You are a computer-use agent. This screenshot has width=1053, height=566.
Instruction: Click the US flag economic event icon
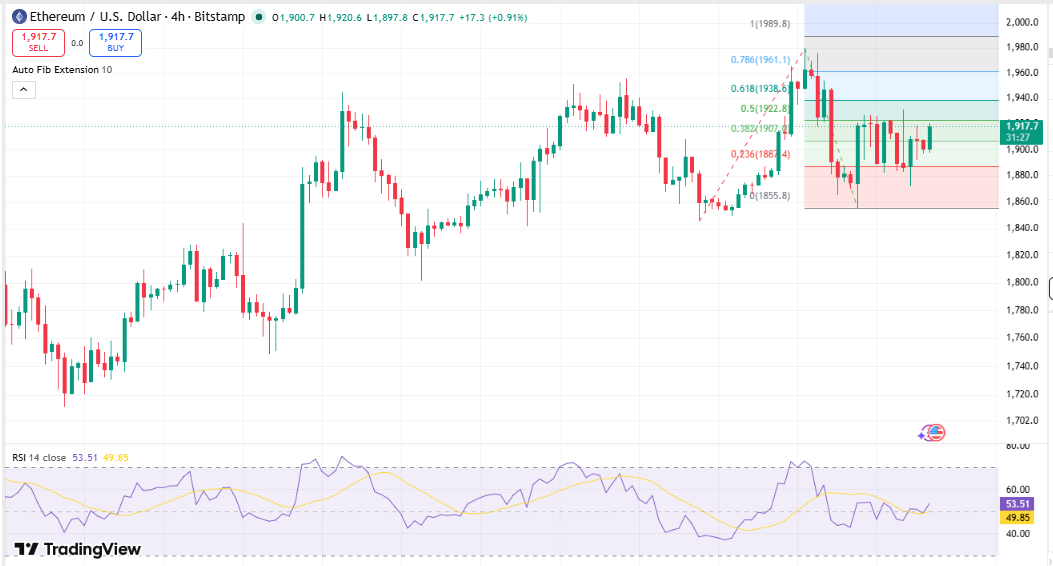click(x=935, y=433)
